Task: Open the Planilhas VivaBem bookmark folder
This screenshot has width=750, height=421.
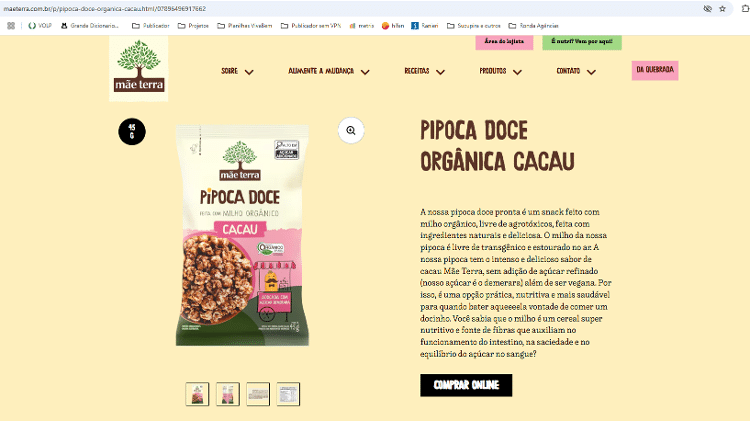Action: [x=244, y=26]
